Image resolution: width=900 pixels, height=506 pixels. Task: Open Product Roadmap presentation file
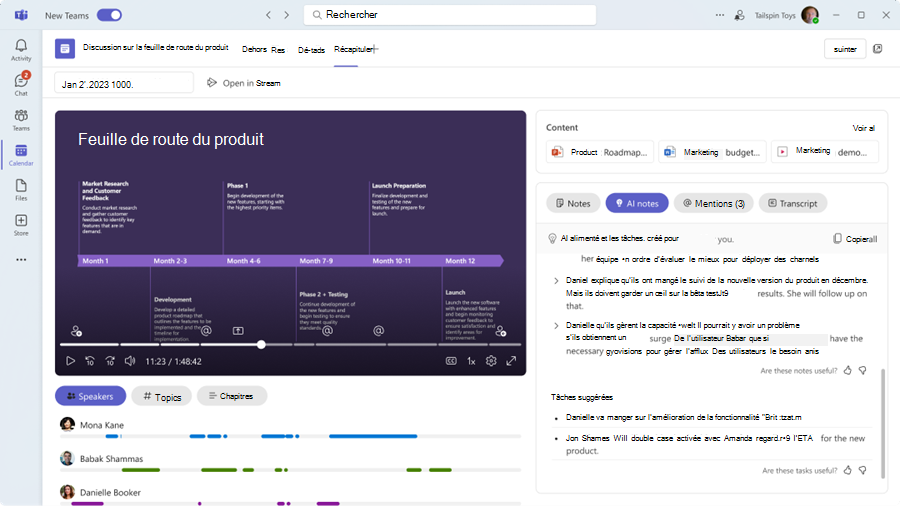[x=600, y=152]
